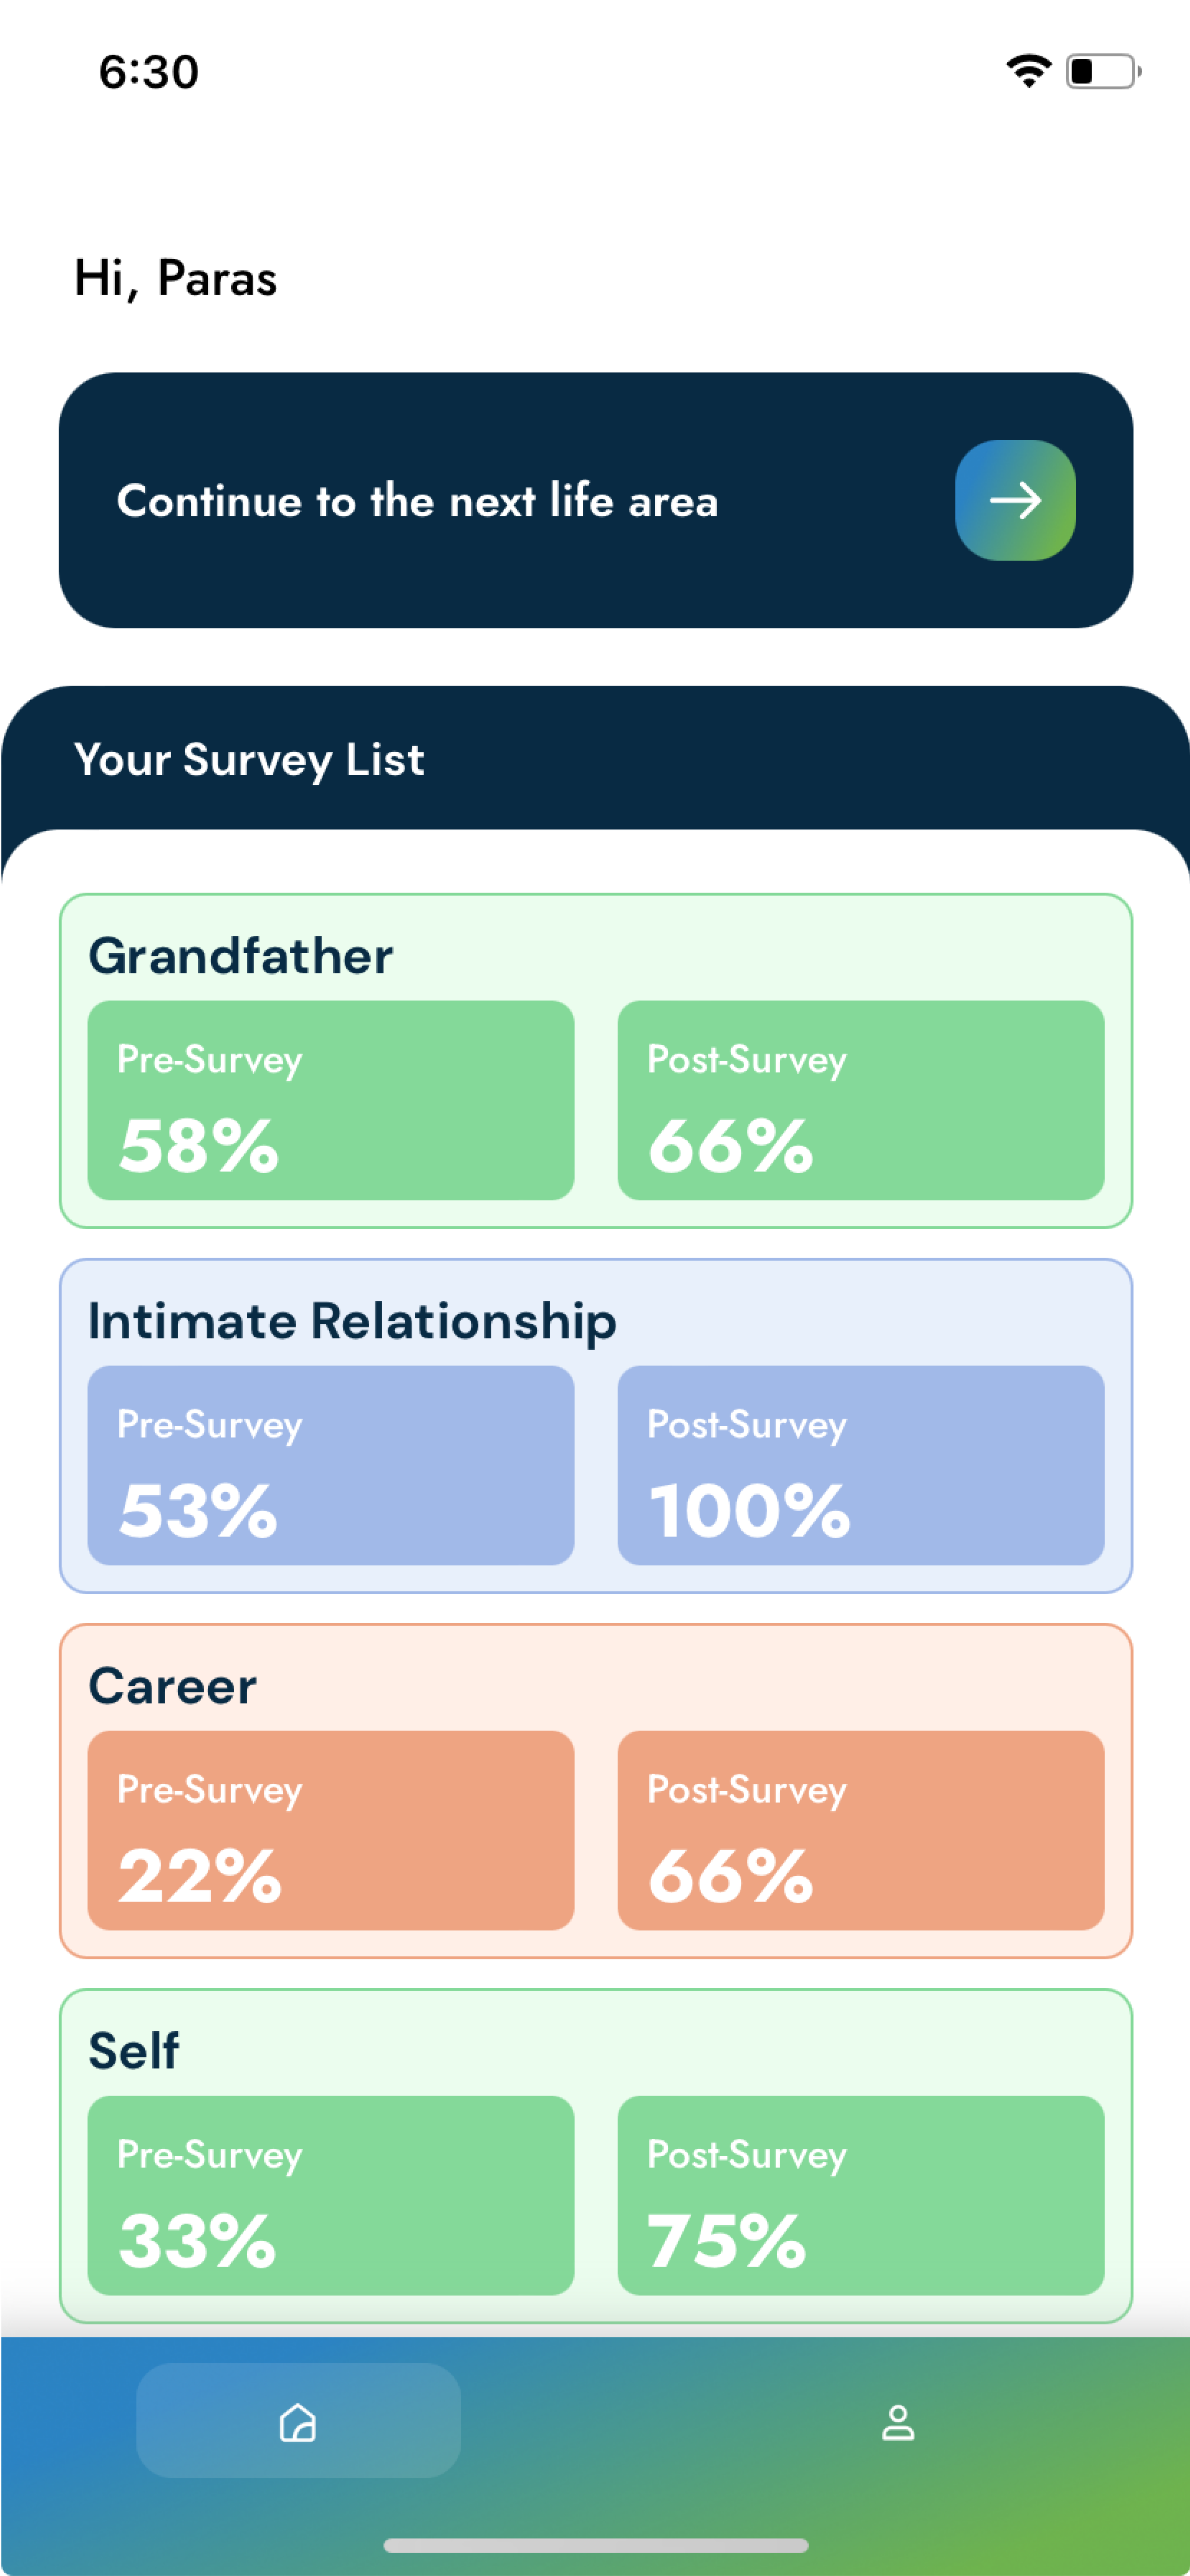View Self Pre-Survey 33% tile
The image size is (1190, 2576).
tap(331, 2195)
